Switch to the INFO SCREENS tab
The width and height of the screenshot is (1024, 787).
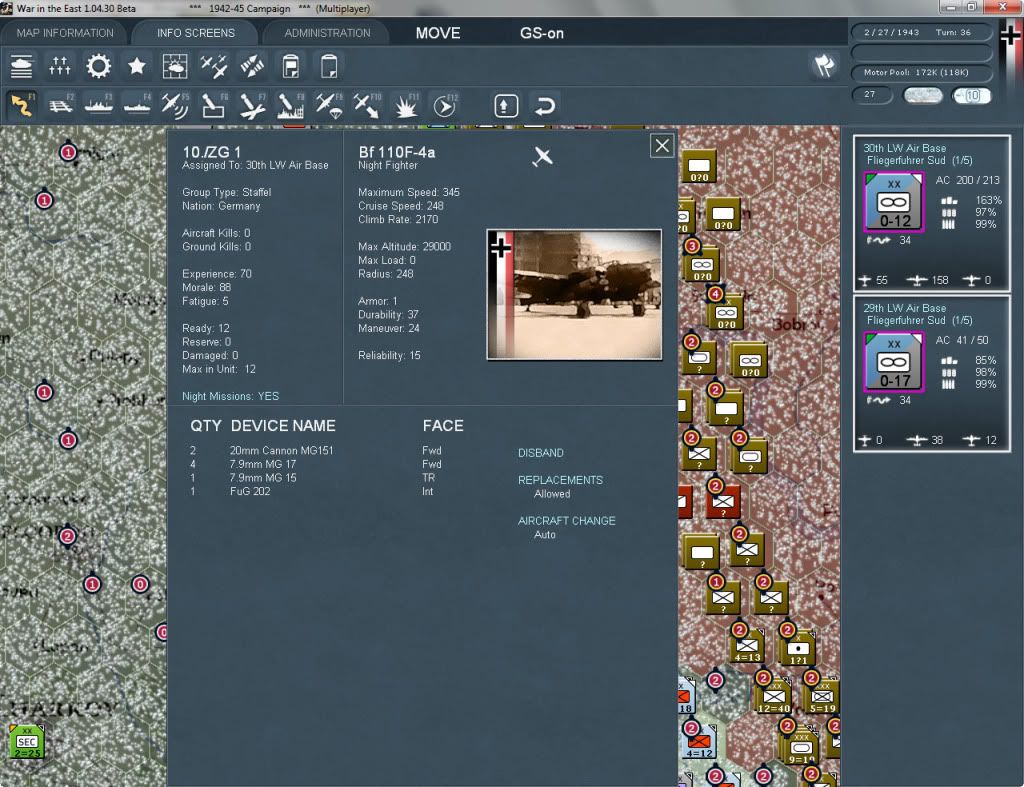pyautogui.click(x=196, y=33)
